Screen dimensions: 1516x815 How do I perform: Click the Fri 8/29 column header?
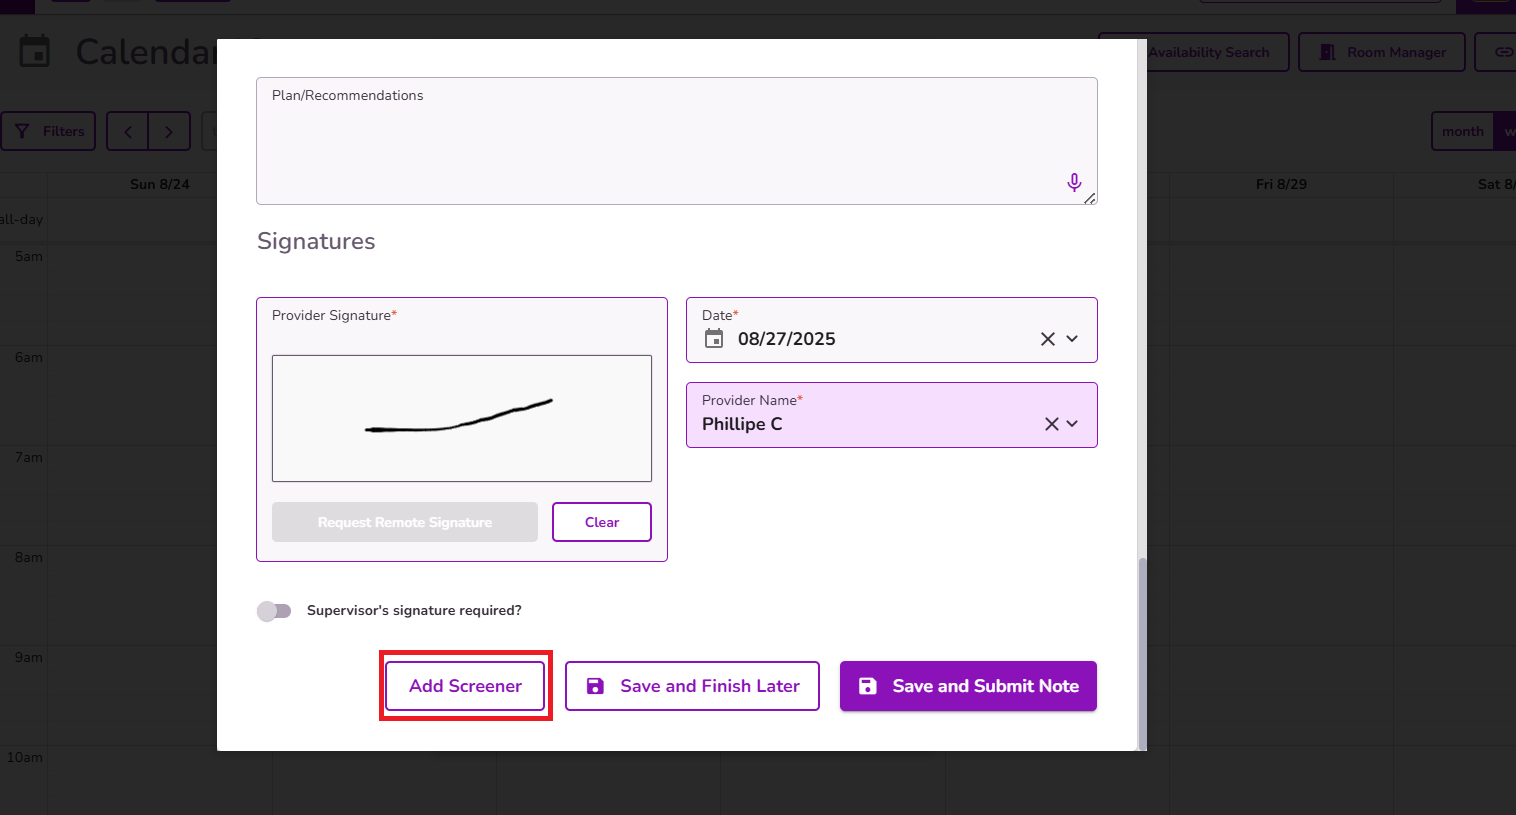1282,184
